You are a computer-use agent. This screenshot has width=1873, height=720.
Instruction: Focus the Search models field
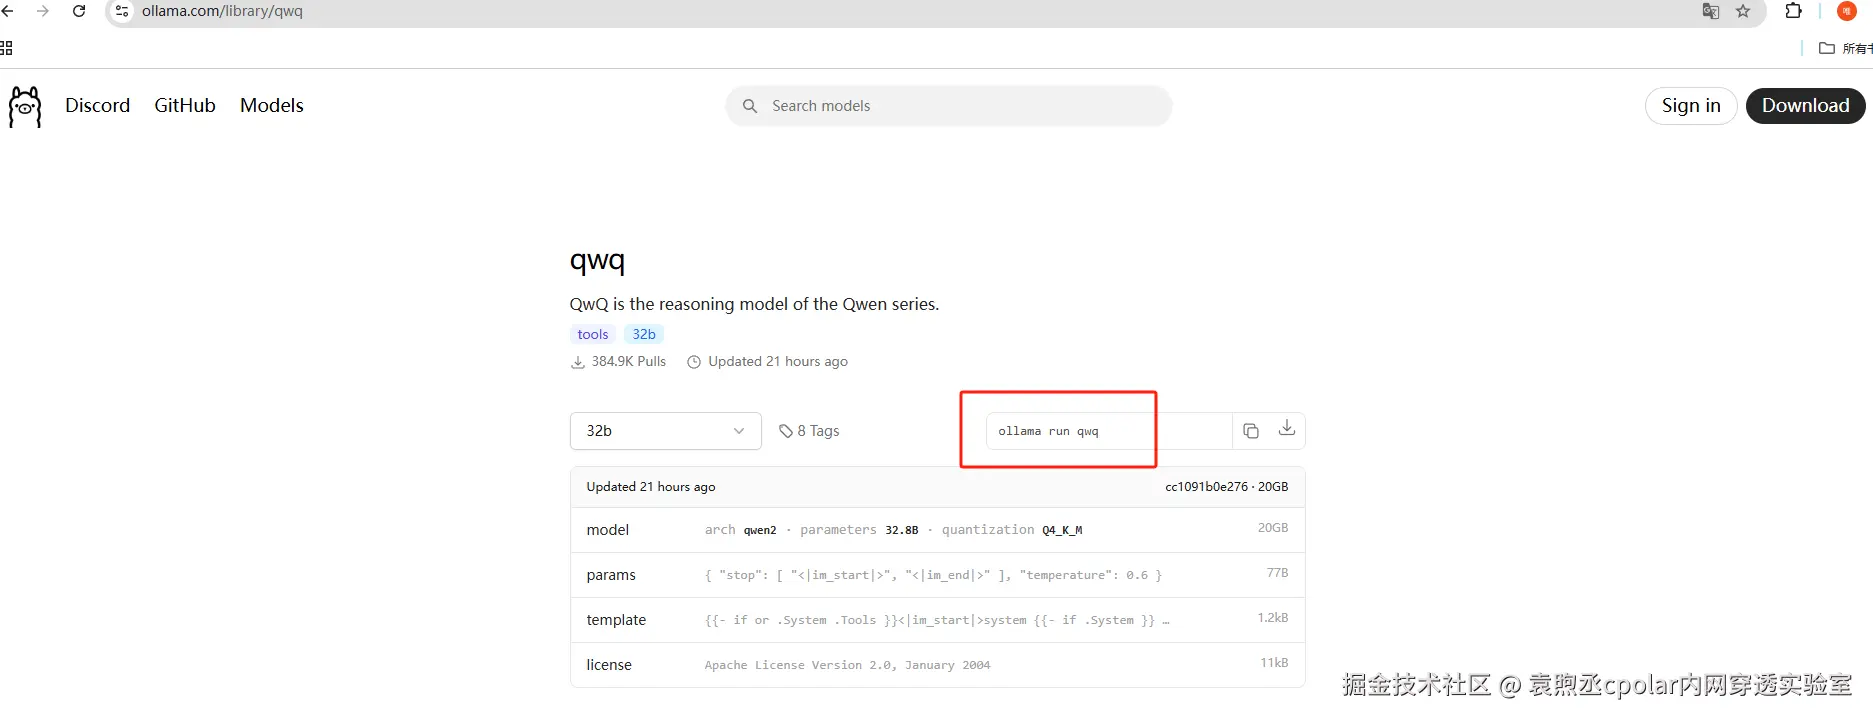coord(949,106)
